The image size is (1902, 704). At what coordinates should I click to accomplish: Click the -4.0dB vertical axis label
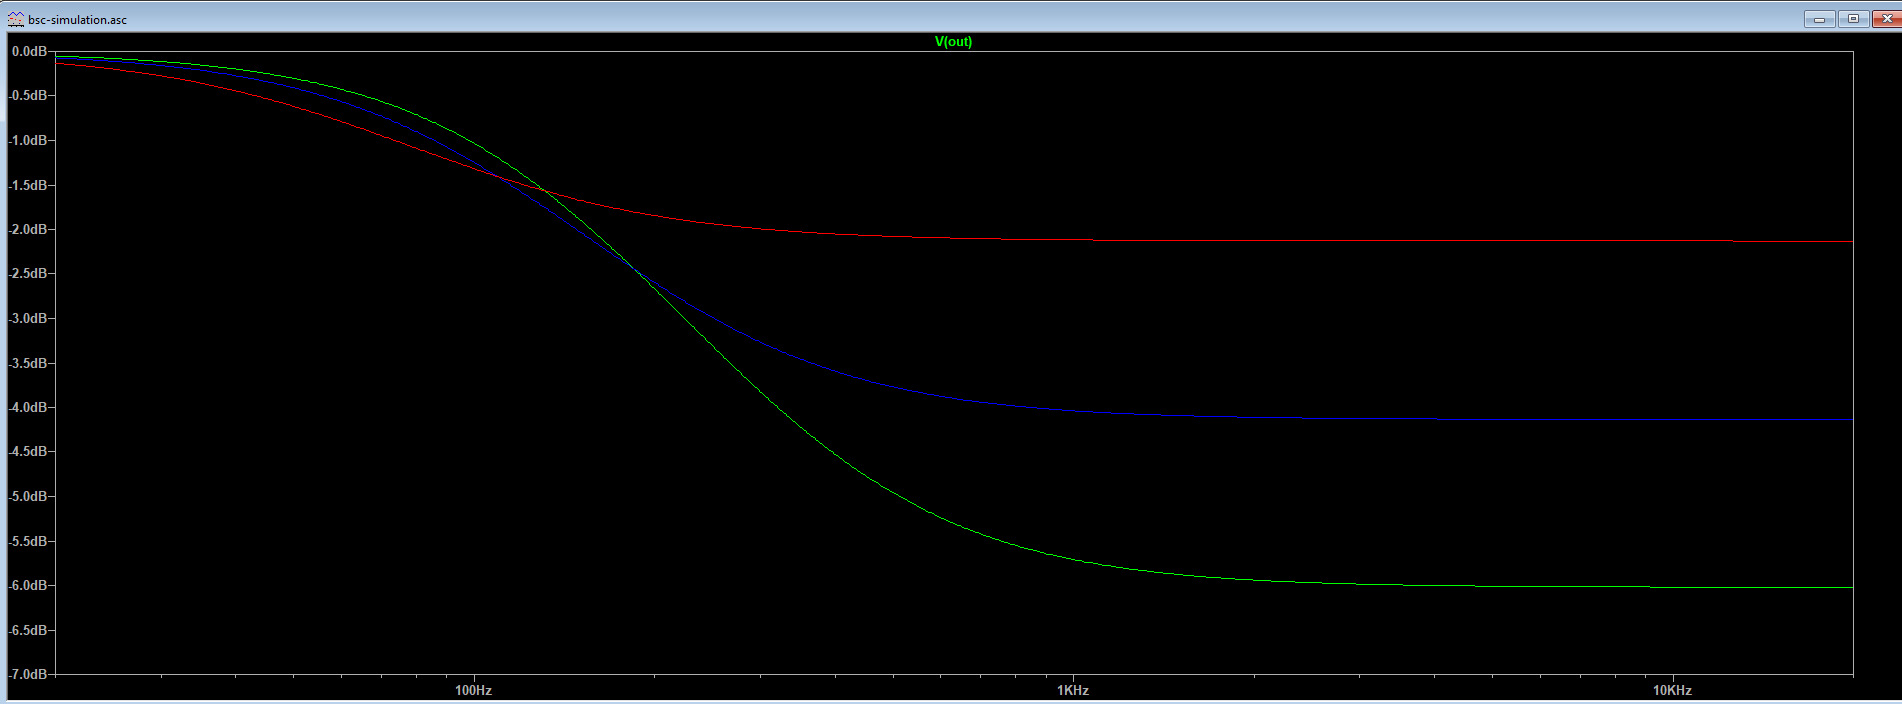(28, 408)
